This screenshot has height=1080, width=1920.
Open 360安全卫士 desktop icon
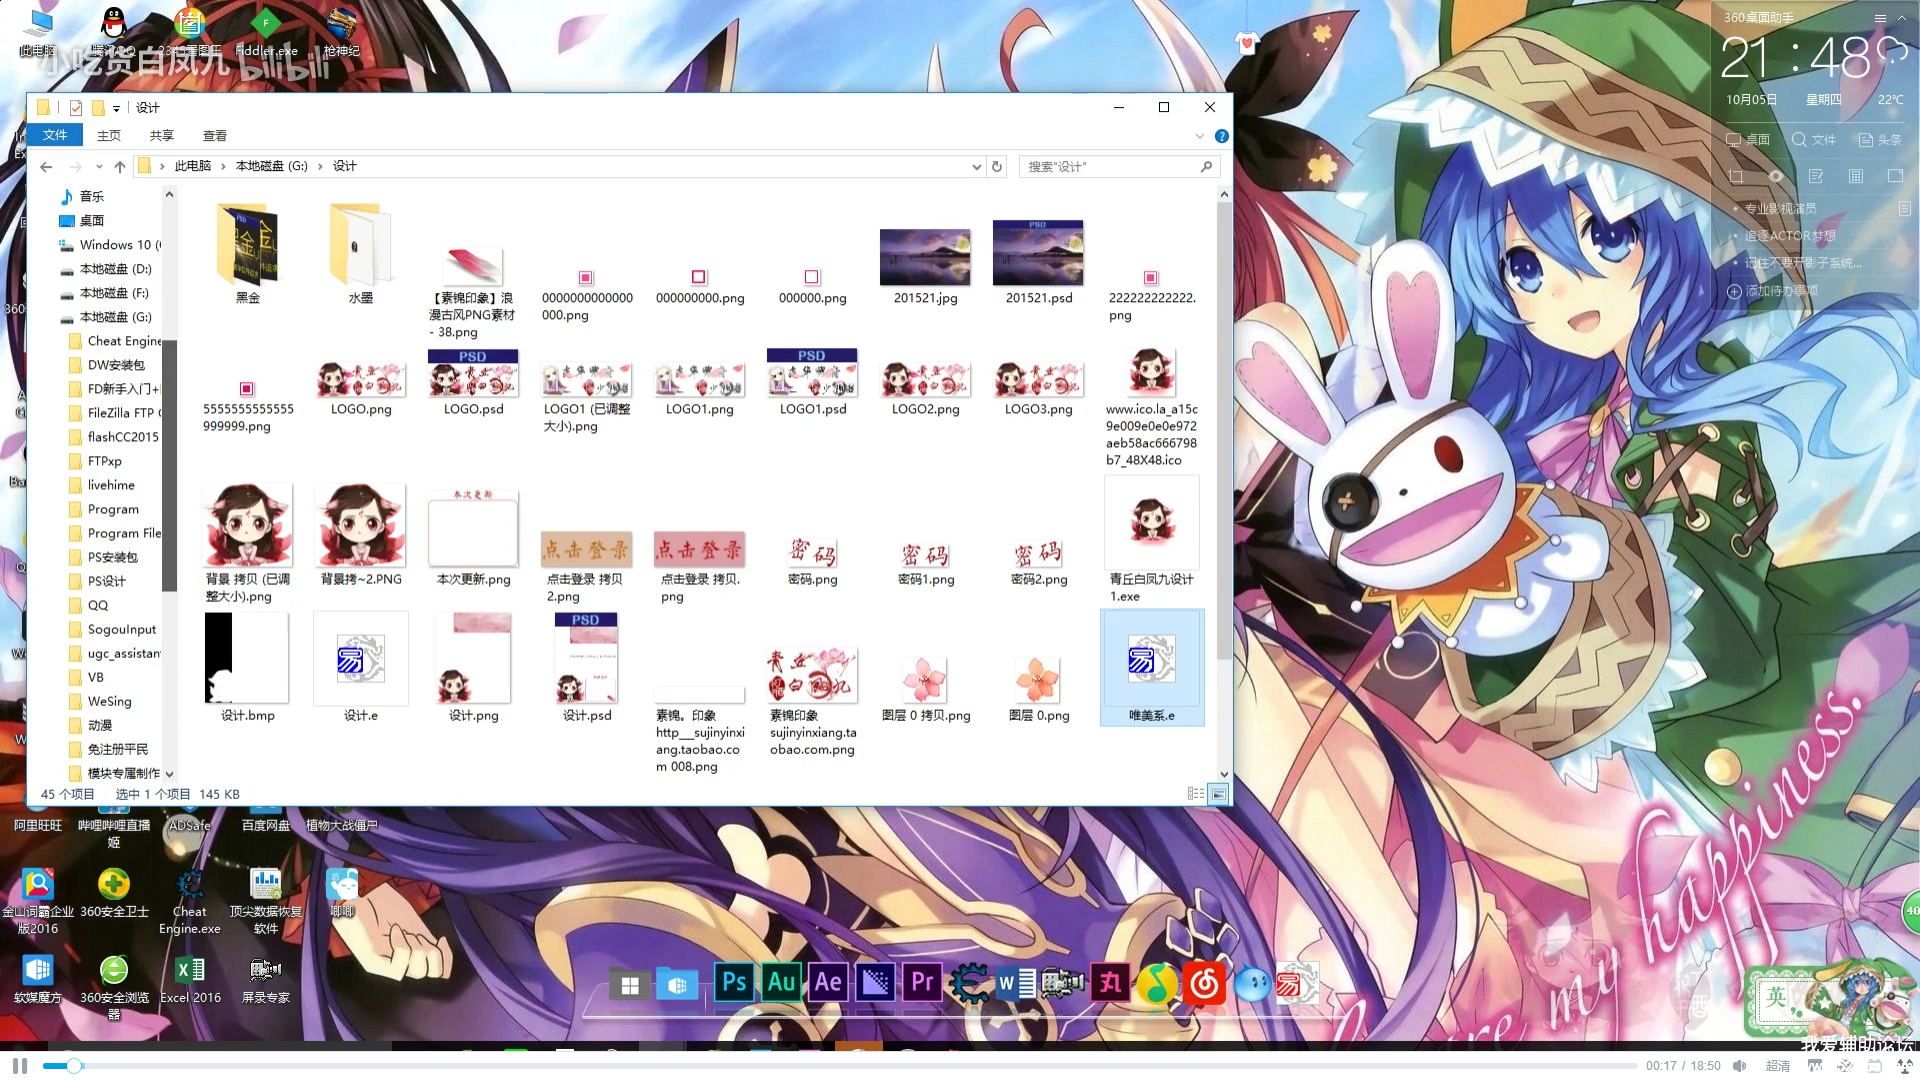[x=114, y=893]
